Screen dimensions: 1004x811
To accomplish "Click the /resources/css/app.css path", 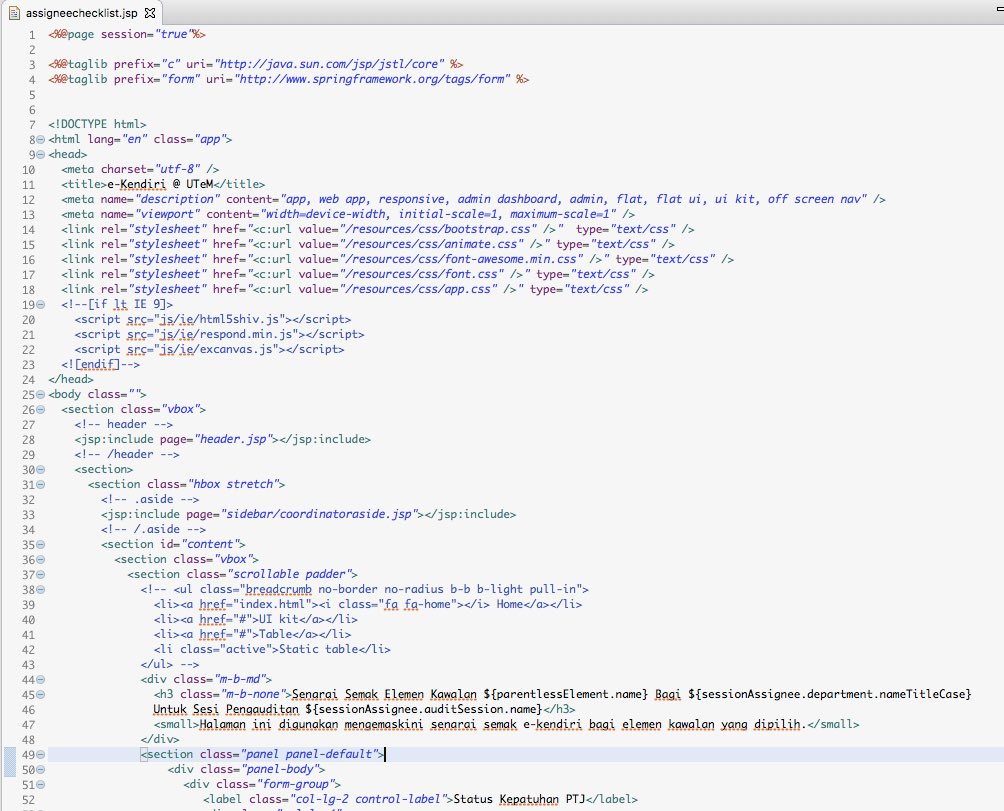I will pos(419,289).
